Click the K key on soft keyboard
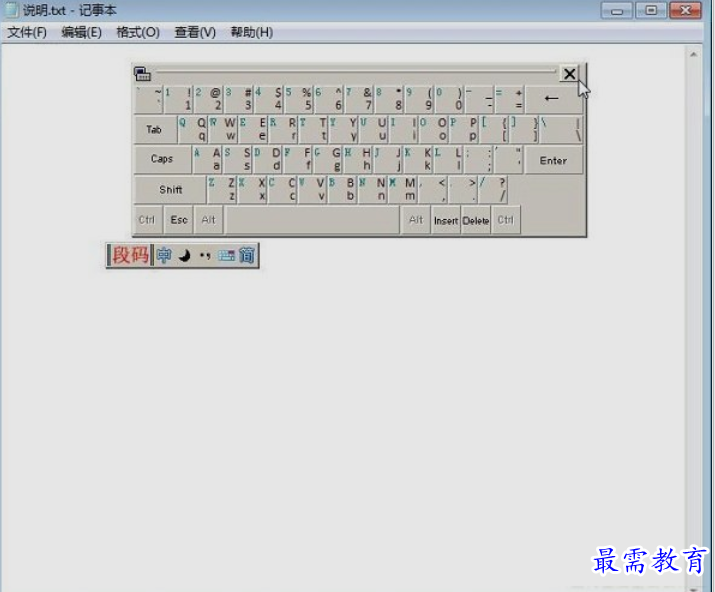This screenshot has height=592, width=715. click(x=418, y=159)
